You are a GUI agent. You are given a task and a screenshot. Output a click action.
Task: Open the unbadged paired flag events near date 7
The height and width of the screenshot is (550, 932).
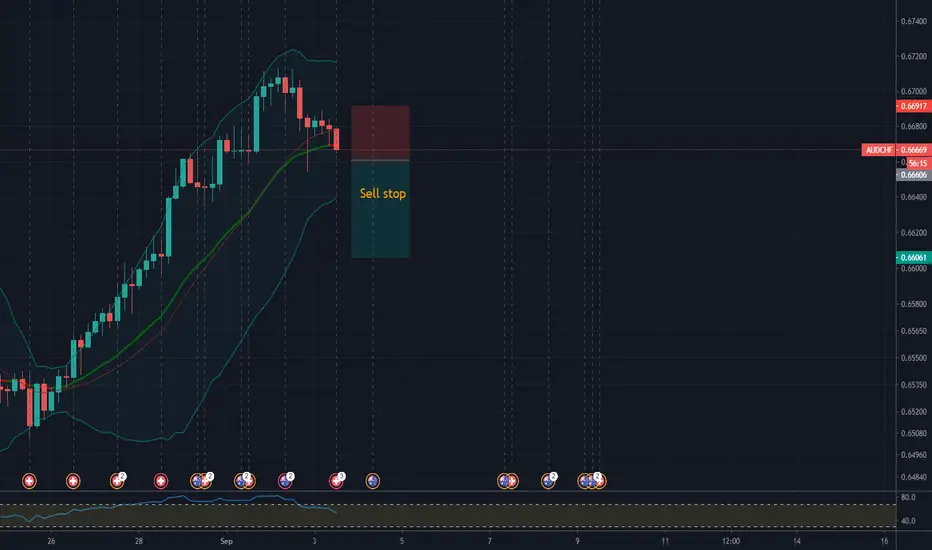[508, 480]
